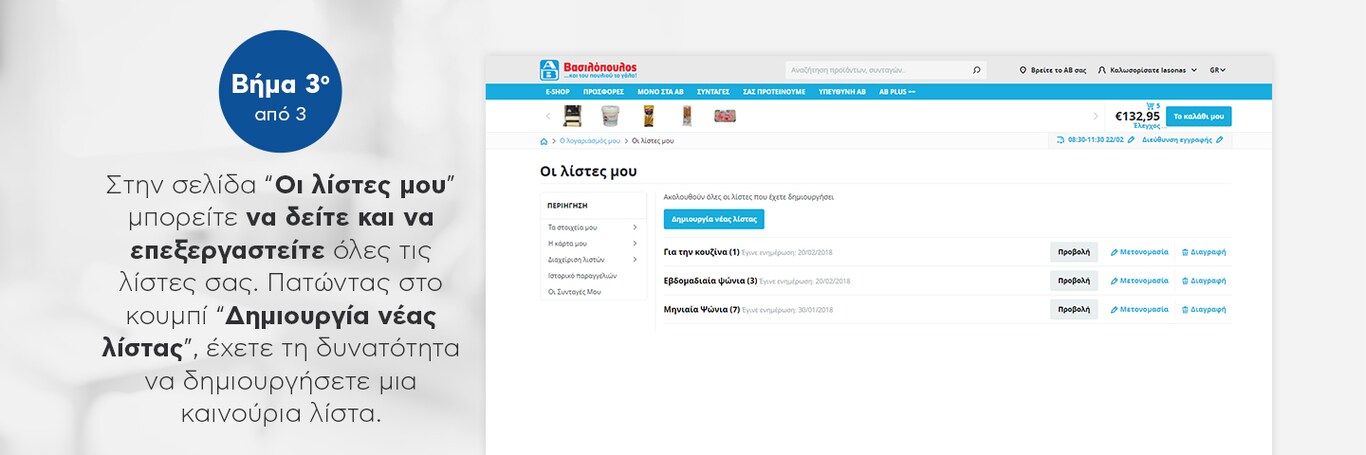Expand Διαχείριση λιστών in sidebar
Screen dimensions: 1366x455
[x=634, y=259]
